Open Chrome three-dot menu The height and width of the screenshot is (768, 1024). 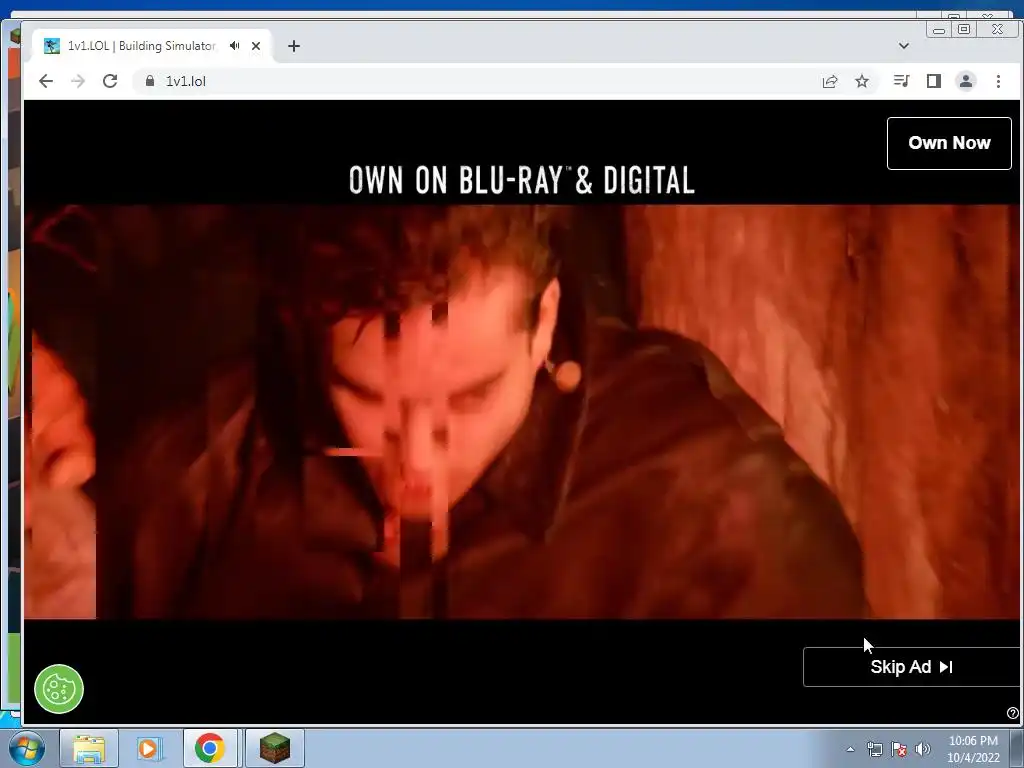998,81
